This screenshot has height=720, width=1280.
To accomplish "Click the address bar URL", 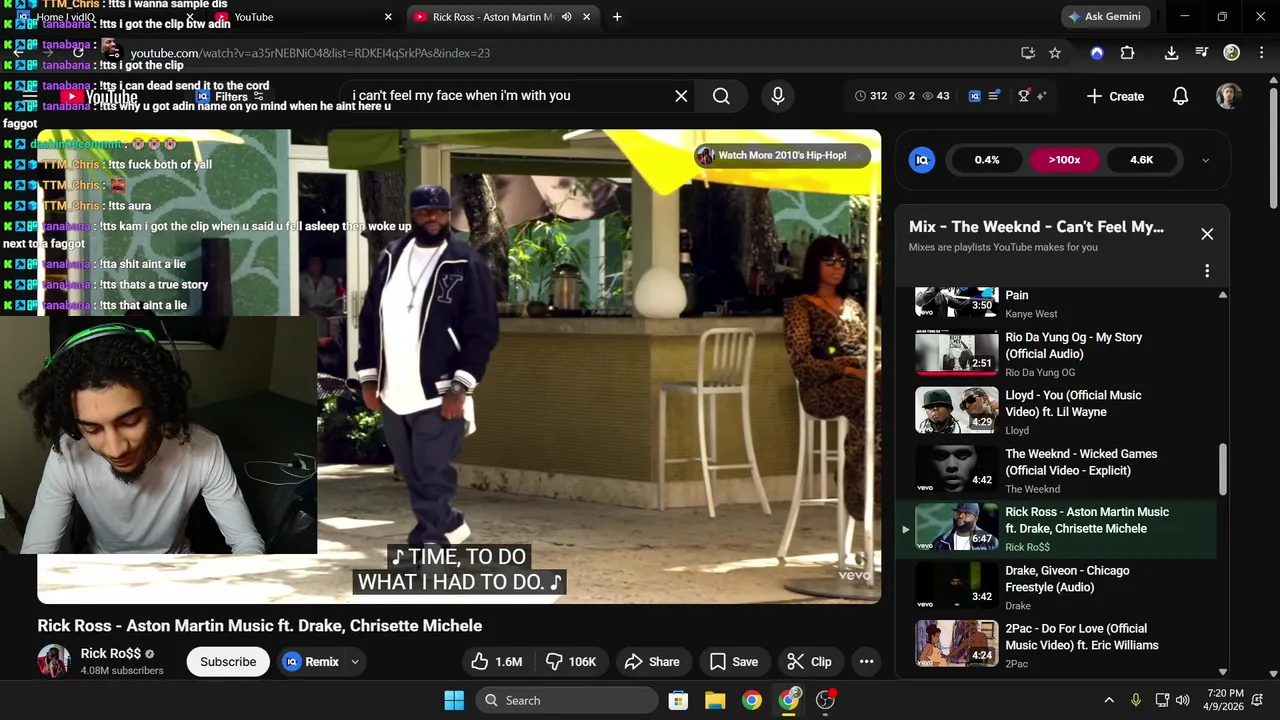I will 310,53.
